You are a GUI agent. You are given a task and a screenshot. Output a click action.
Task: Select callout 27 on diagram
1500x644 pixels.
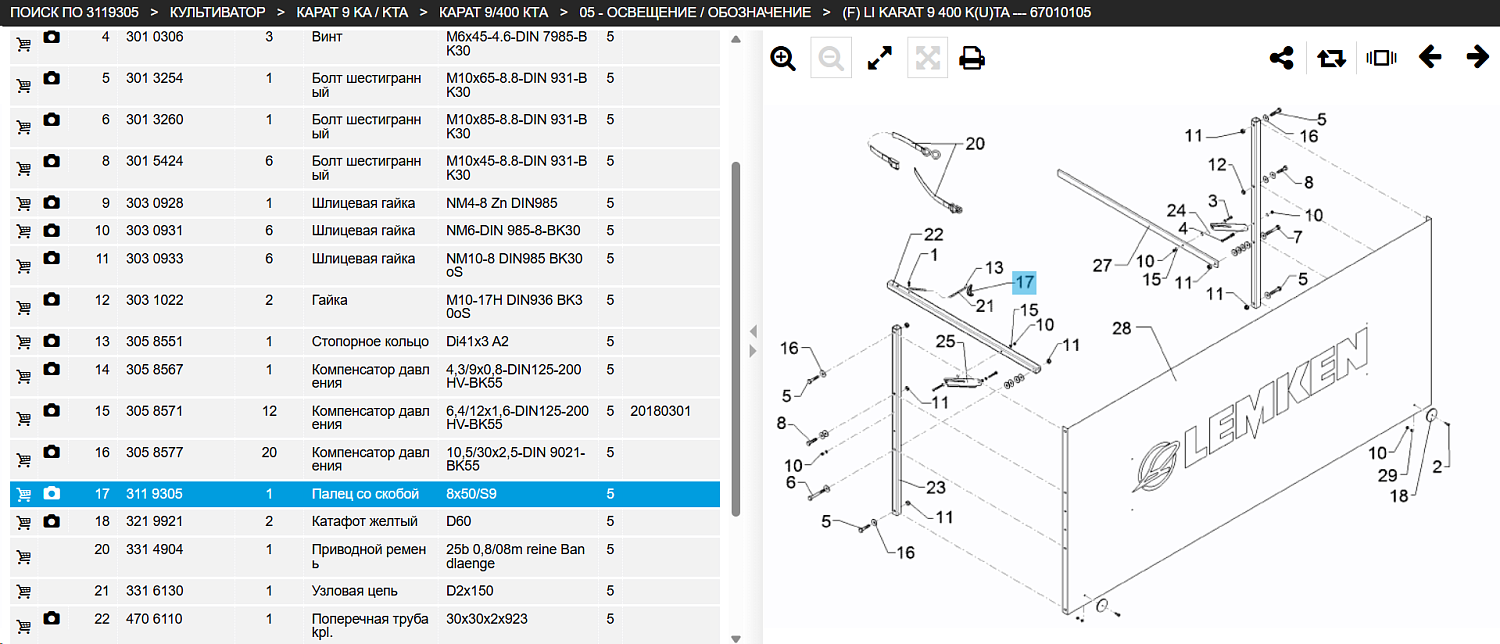click(1102, 266)
